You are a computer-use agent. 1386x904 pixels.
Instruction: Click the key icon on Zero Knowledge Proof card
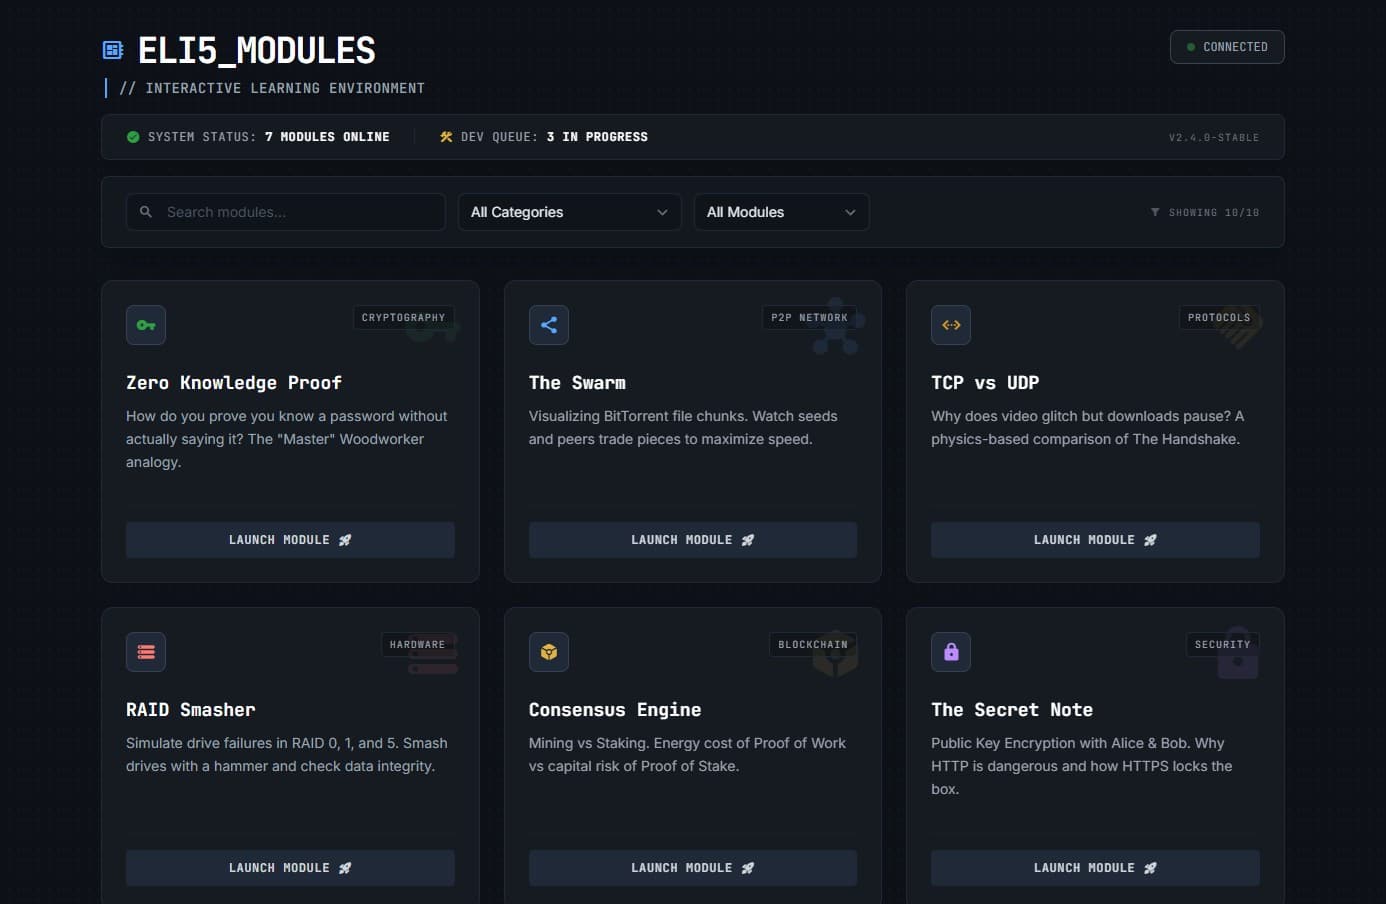pyautogui.click(x=145, y=325)
